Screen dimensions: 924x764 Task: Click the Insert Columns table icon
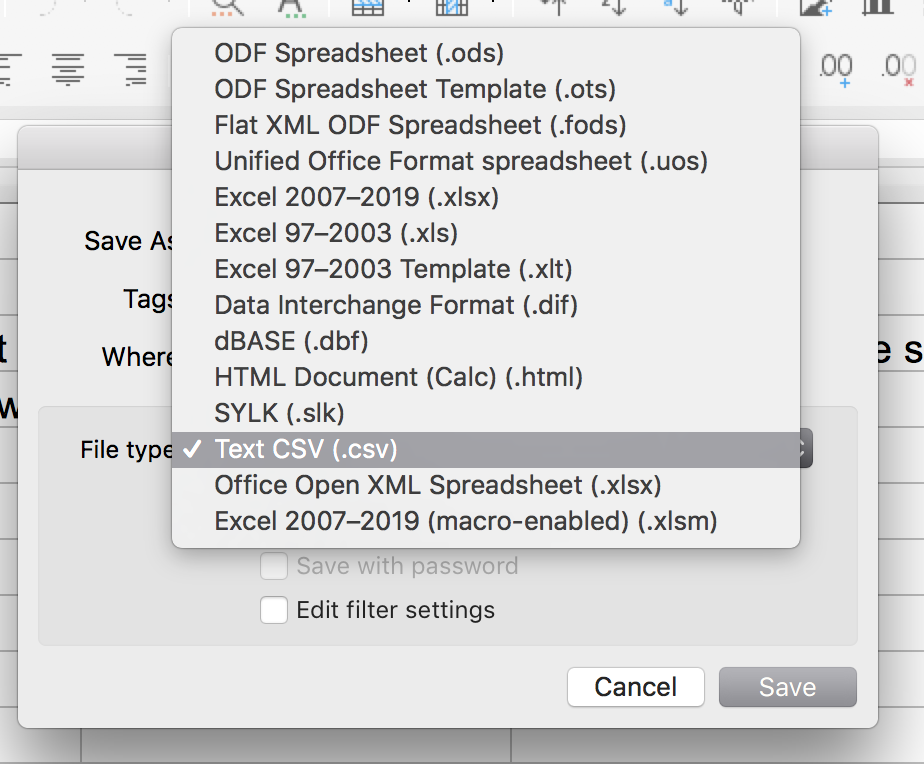pyautogui.click(x=452, y=8)
